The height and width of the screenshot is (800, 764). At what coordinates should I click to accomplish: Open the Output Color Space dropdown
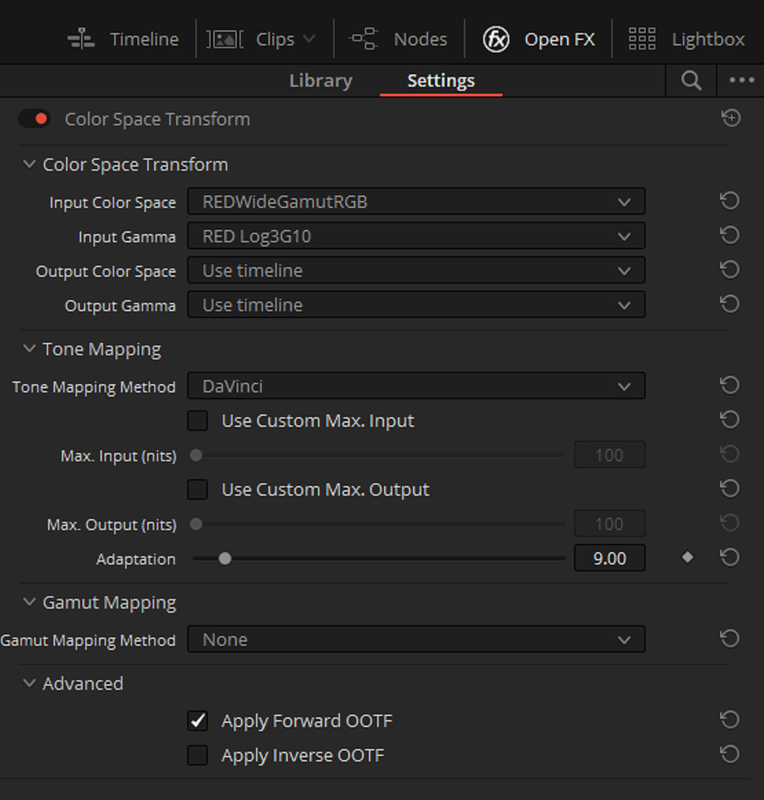416,270
